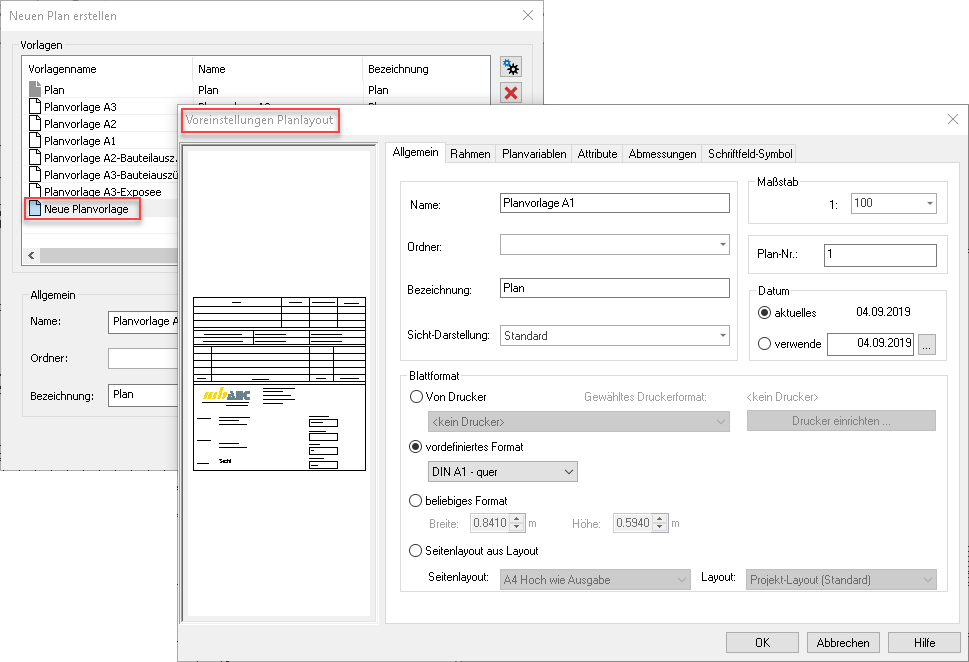Image resolution: width=969 pixels, height=662 pixels.
Task: Close the Voreinstellungen Planlayout dialog
Action: click(952, 119)
